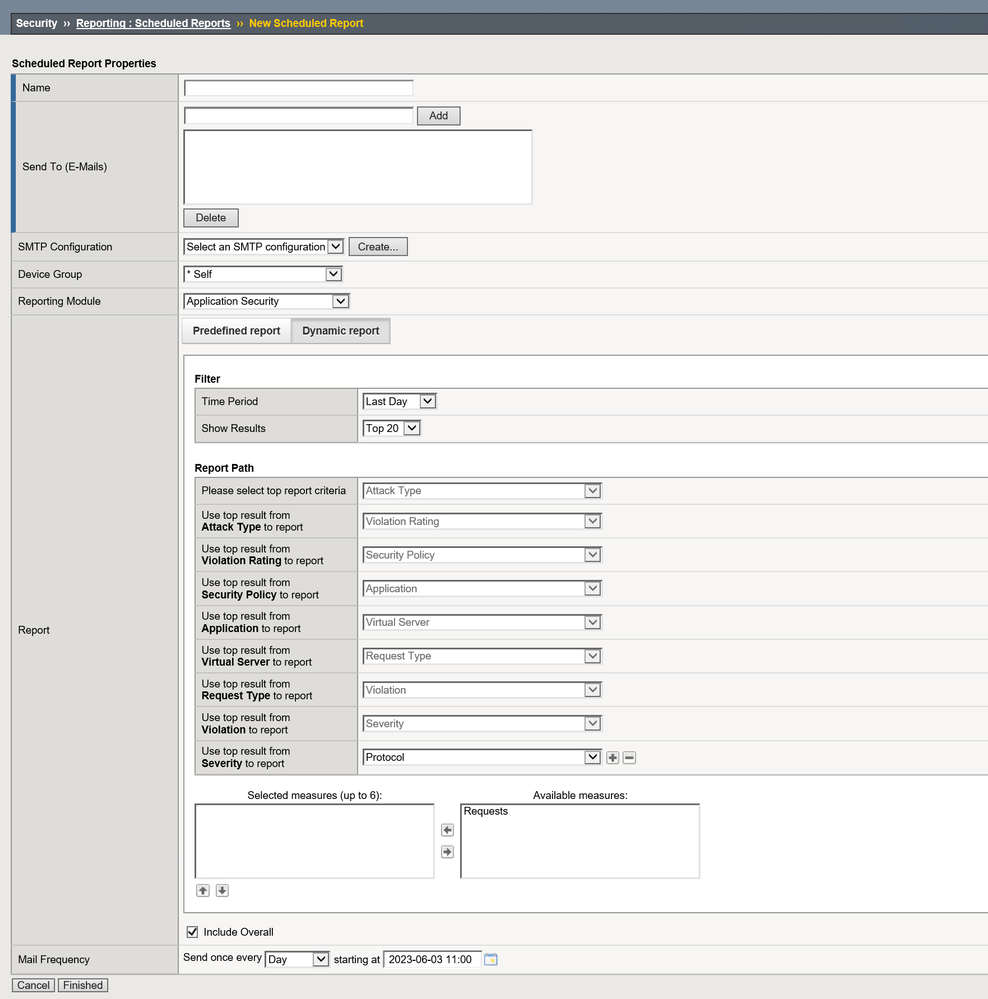
Task: Click the right arrow to remove measure
Action: coord(447,852)
